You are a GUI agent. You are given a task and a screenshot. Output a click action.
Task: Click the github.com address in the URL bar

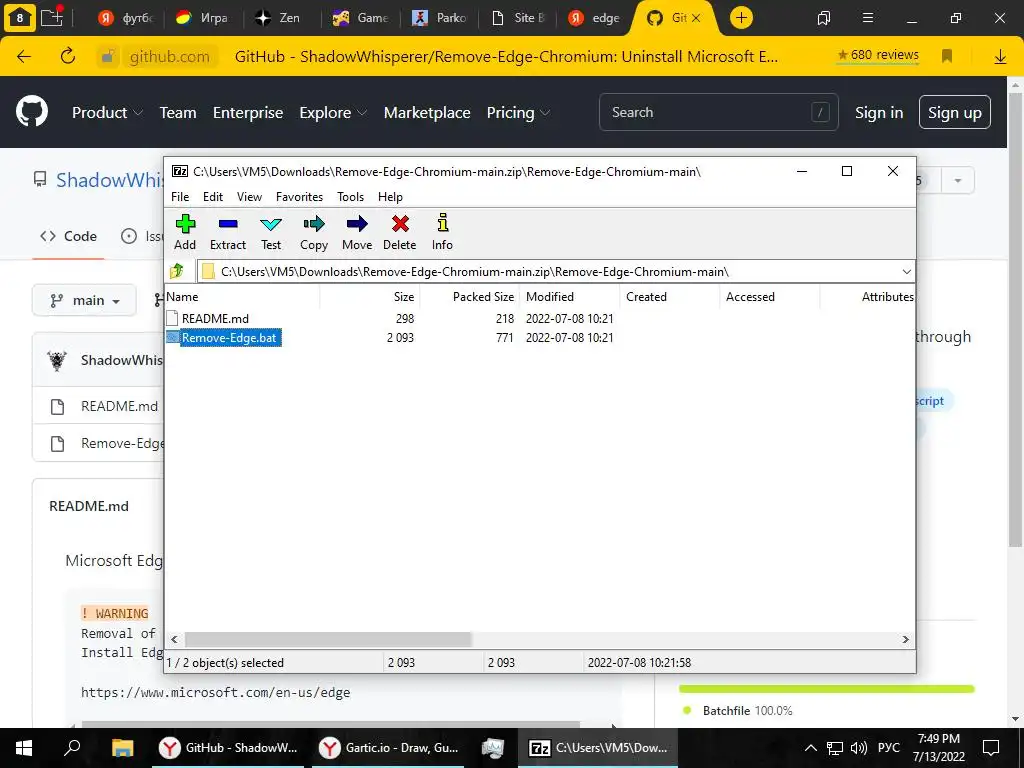coord(169,56)
